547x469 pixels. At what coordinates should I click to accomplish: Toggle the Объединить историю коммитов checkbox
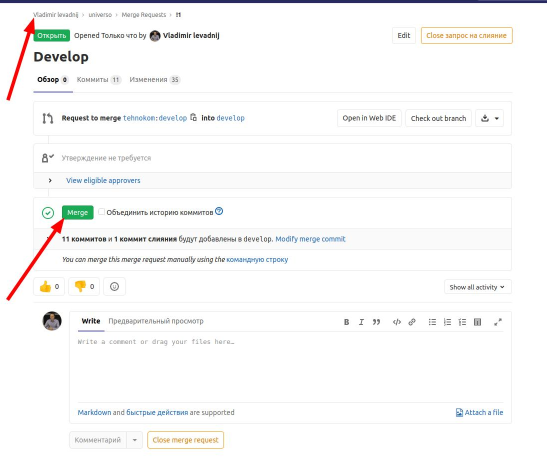coord(102,211)
